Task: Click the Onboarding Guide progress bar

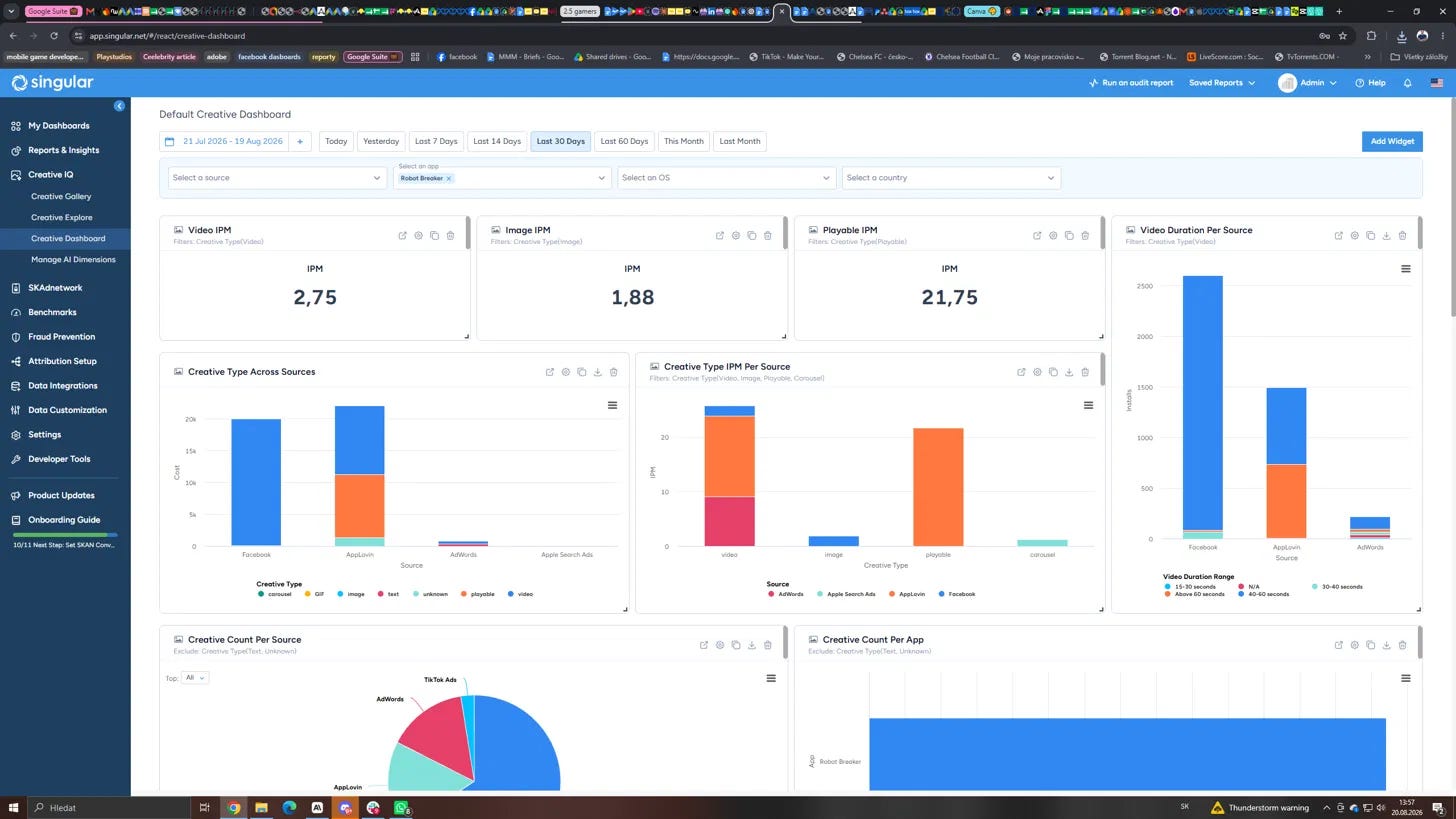Action: point(65,535)
